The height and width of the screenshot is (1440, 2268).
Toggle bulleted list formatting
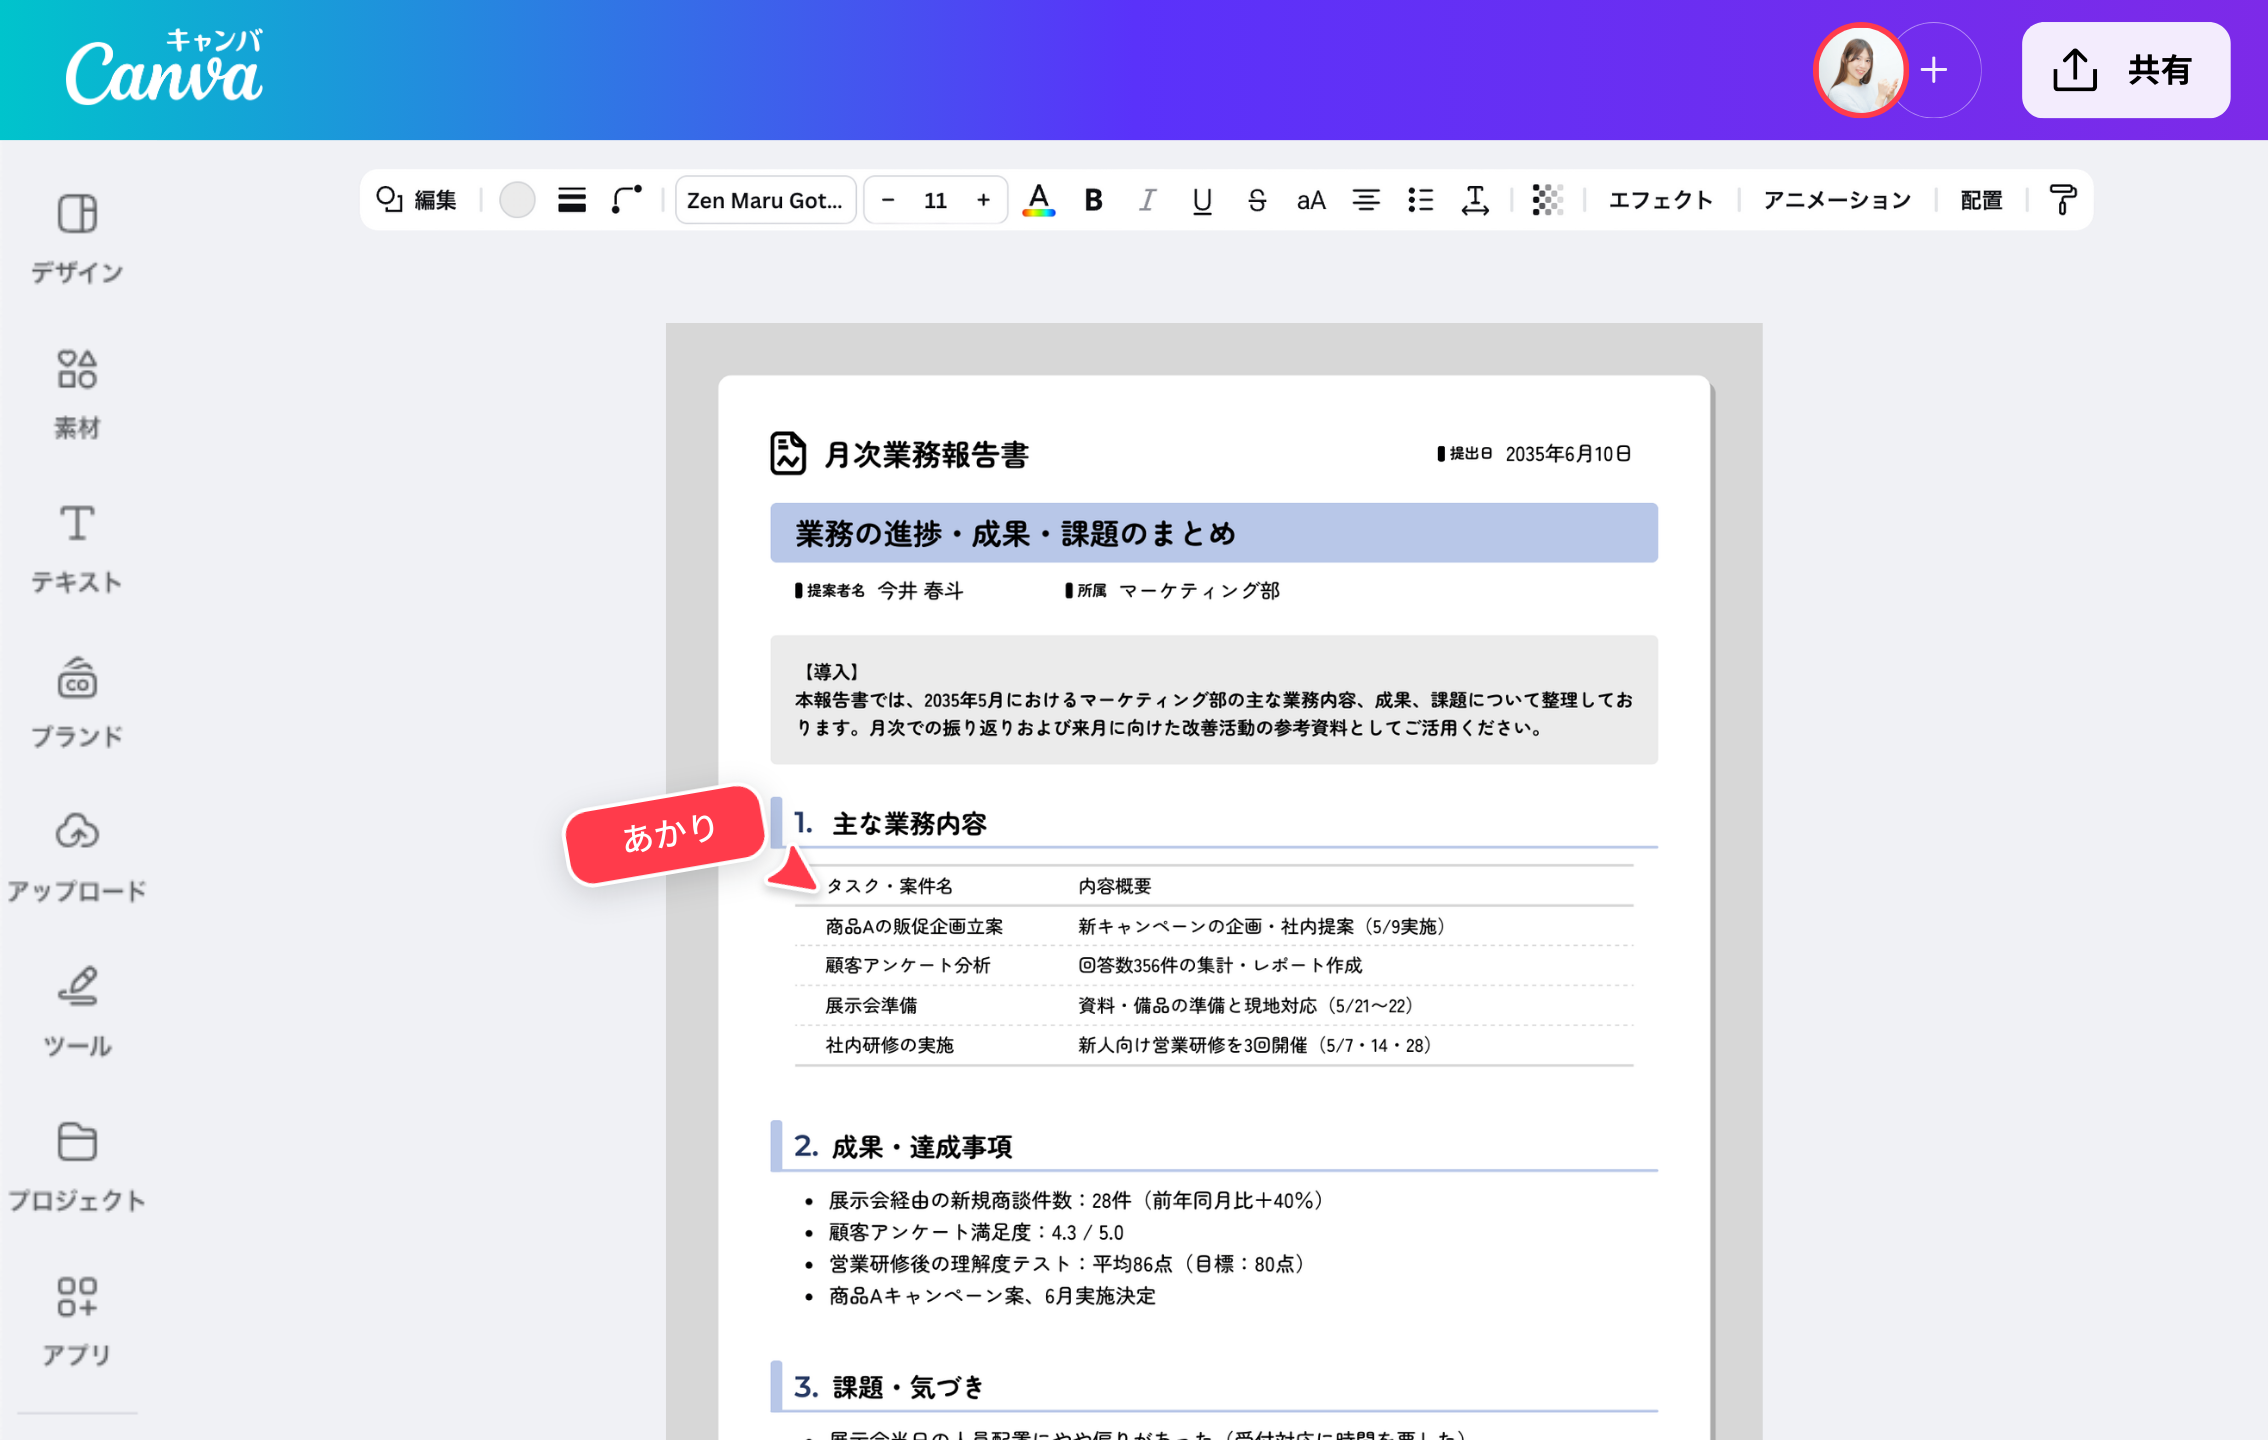point(1421,200)
